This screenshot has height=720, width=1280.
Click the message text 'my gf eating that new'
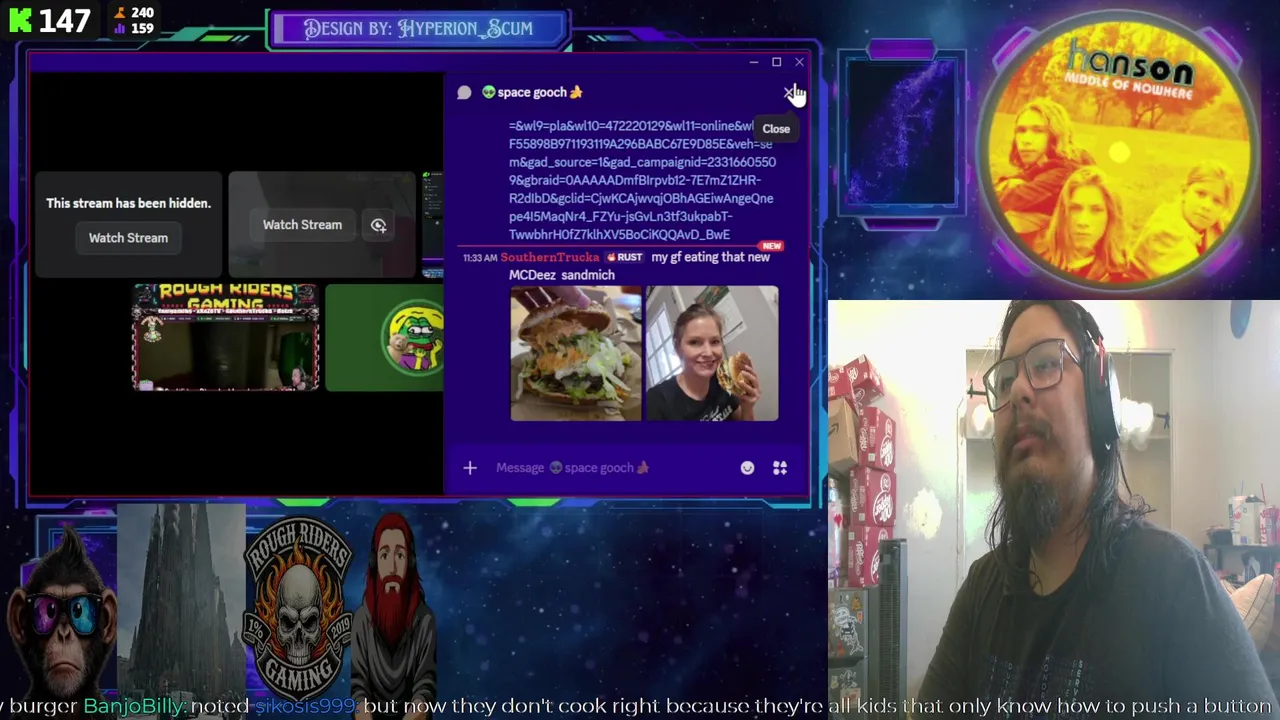[x=710, y=257]
